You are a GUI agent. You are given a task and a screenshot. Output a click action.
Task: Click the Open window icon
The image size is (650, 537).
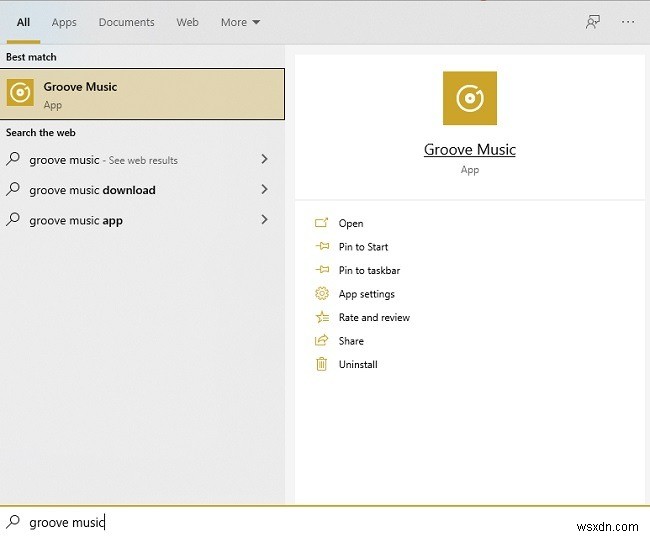point(321,223)
